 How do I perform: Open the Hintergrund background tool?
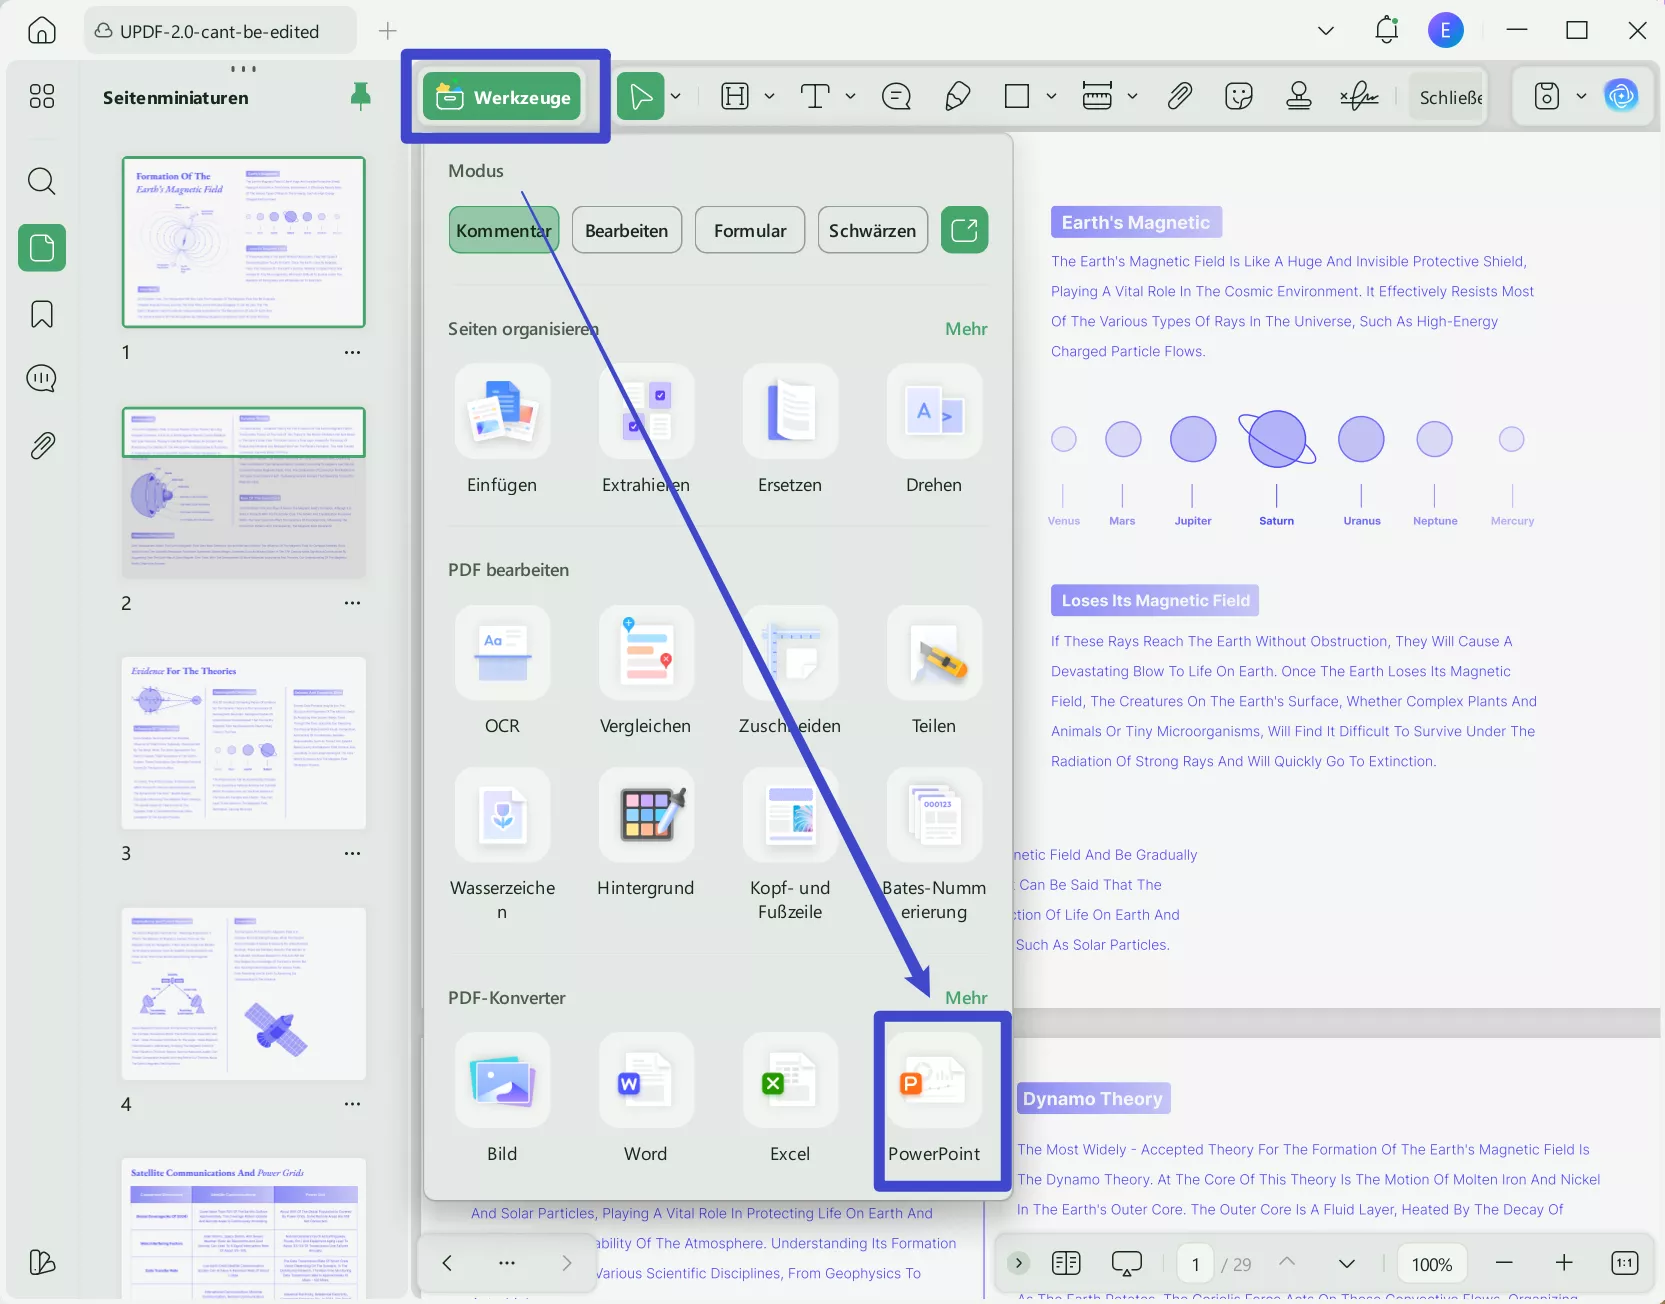pos(646,814)
